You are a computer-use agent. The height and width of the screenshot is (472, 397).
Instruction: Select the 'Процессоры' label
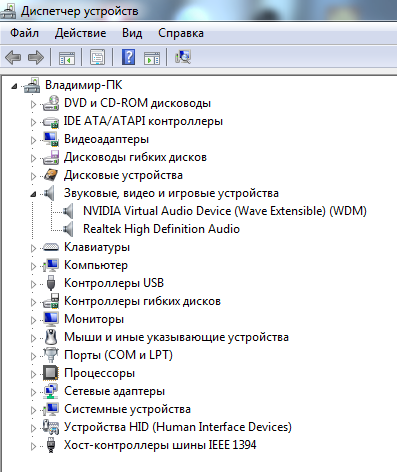point(99,373)
